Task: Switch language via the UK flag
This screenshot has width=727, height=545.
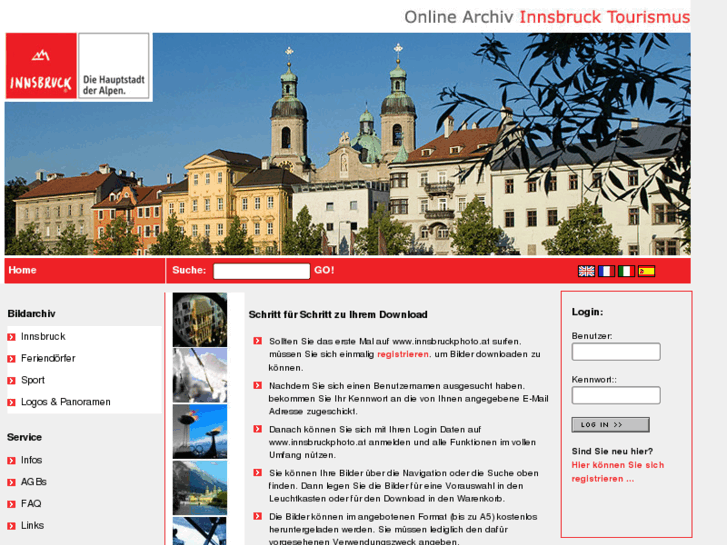Action: [x=586, y=271]
